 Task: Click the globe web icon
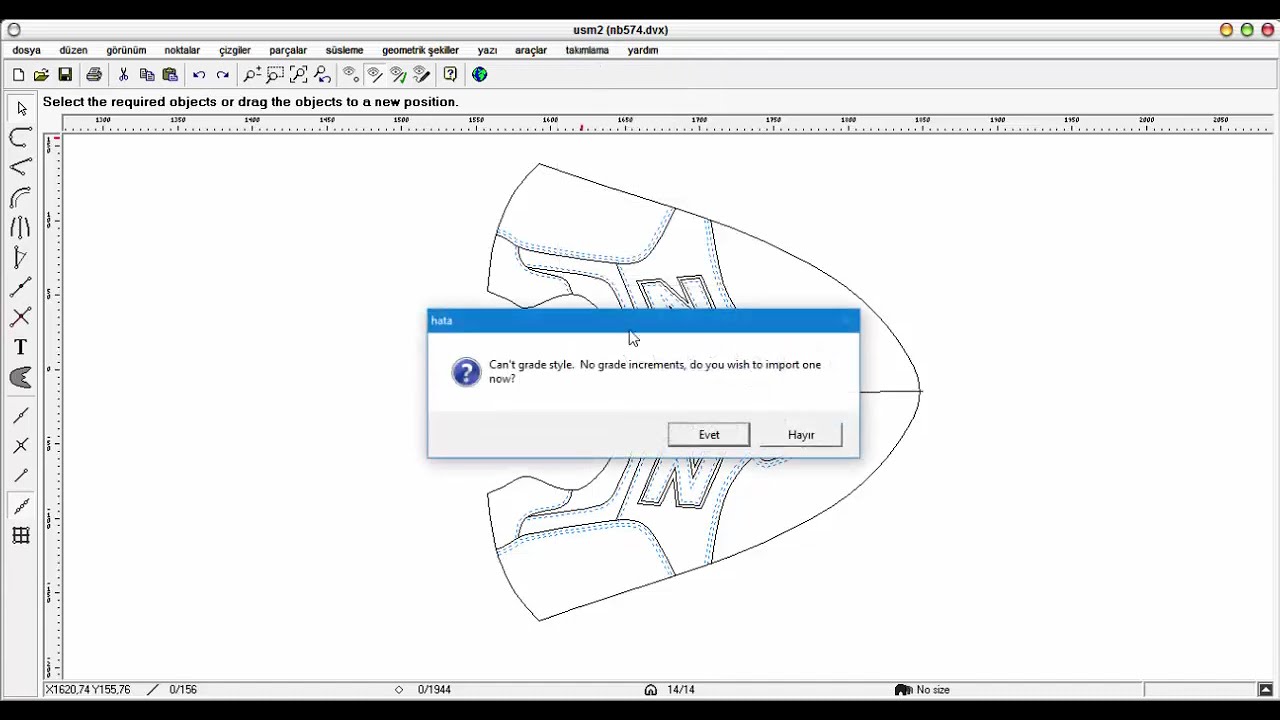[480, 74]
